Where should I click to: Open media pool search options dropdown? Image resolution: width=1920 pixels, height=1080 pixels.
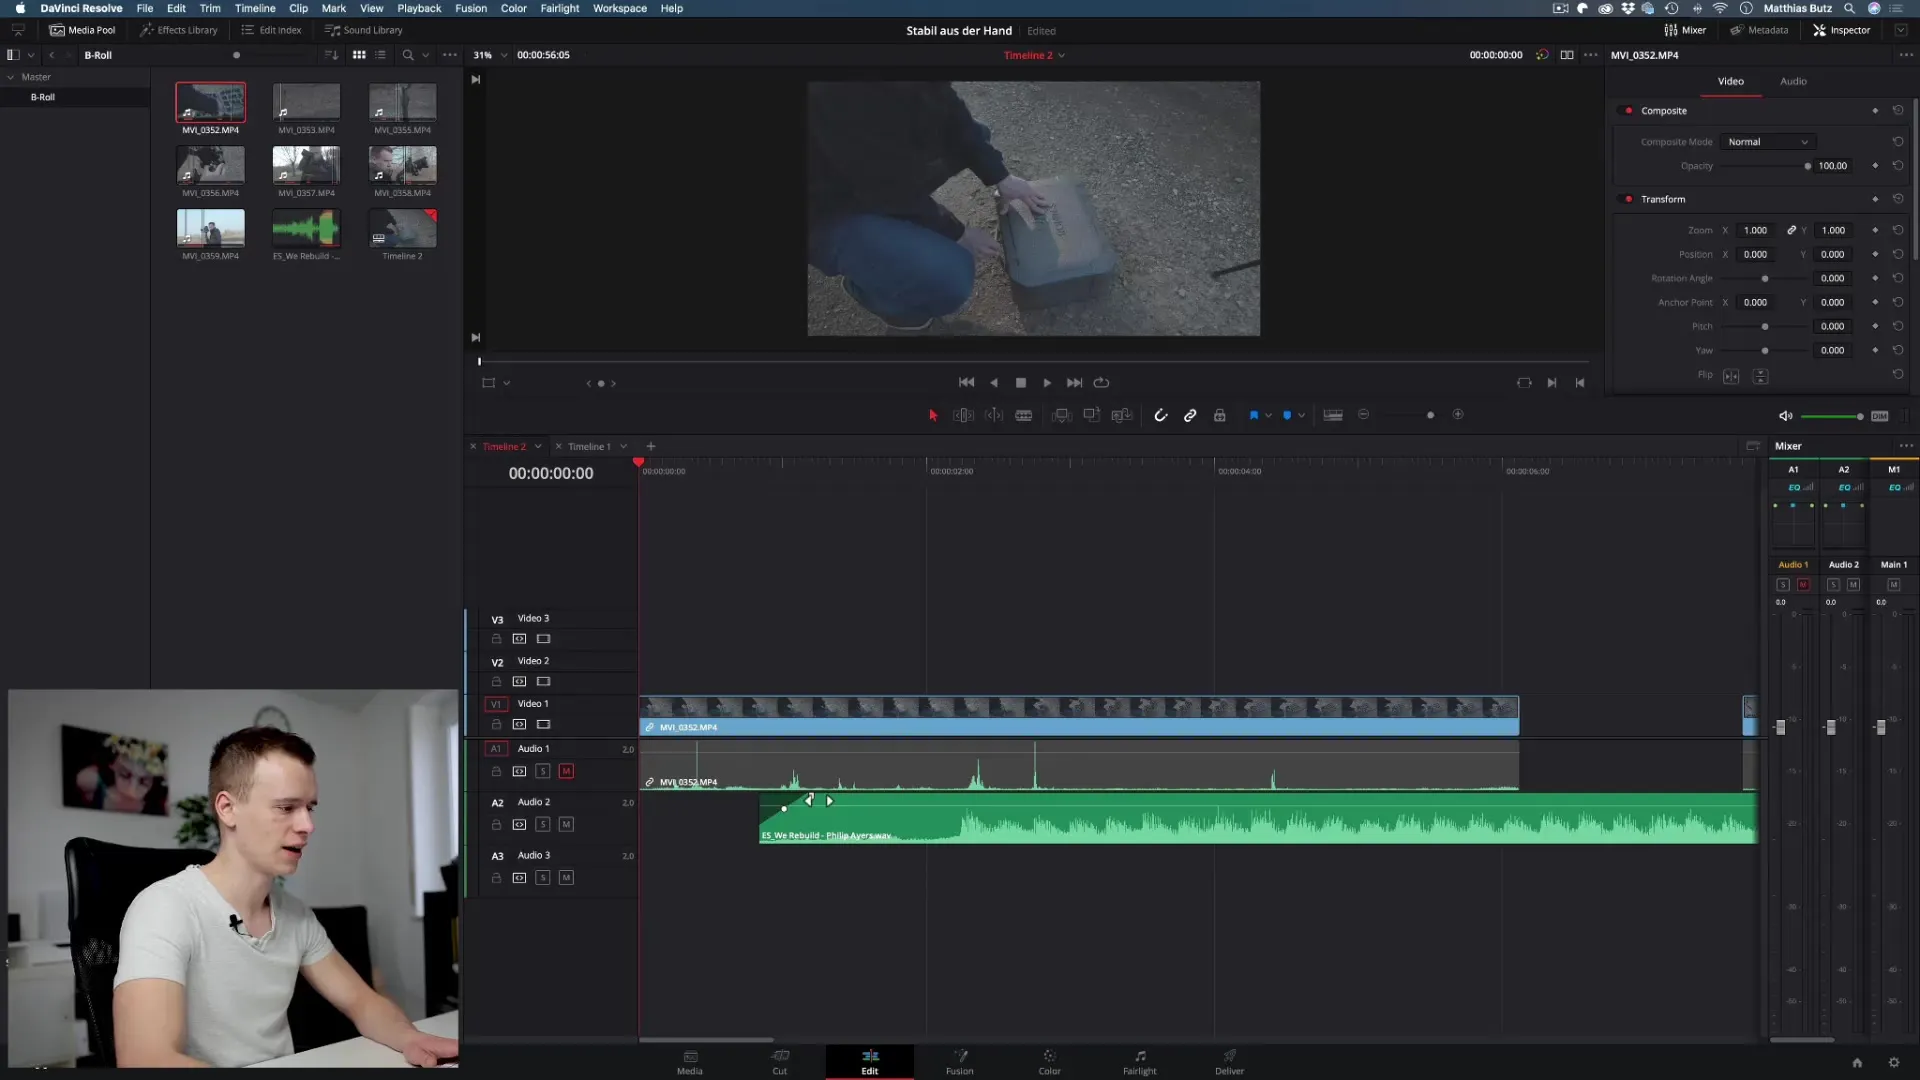pyautogui.click(x=425, y=55)
